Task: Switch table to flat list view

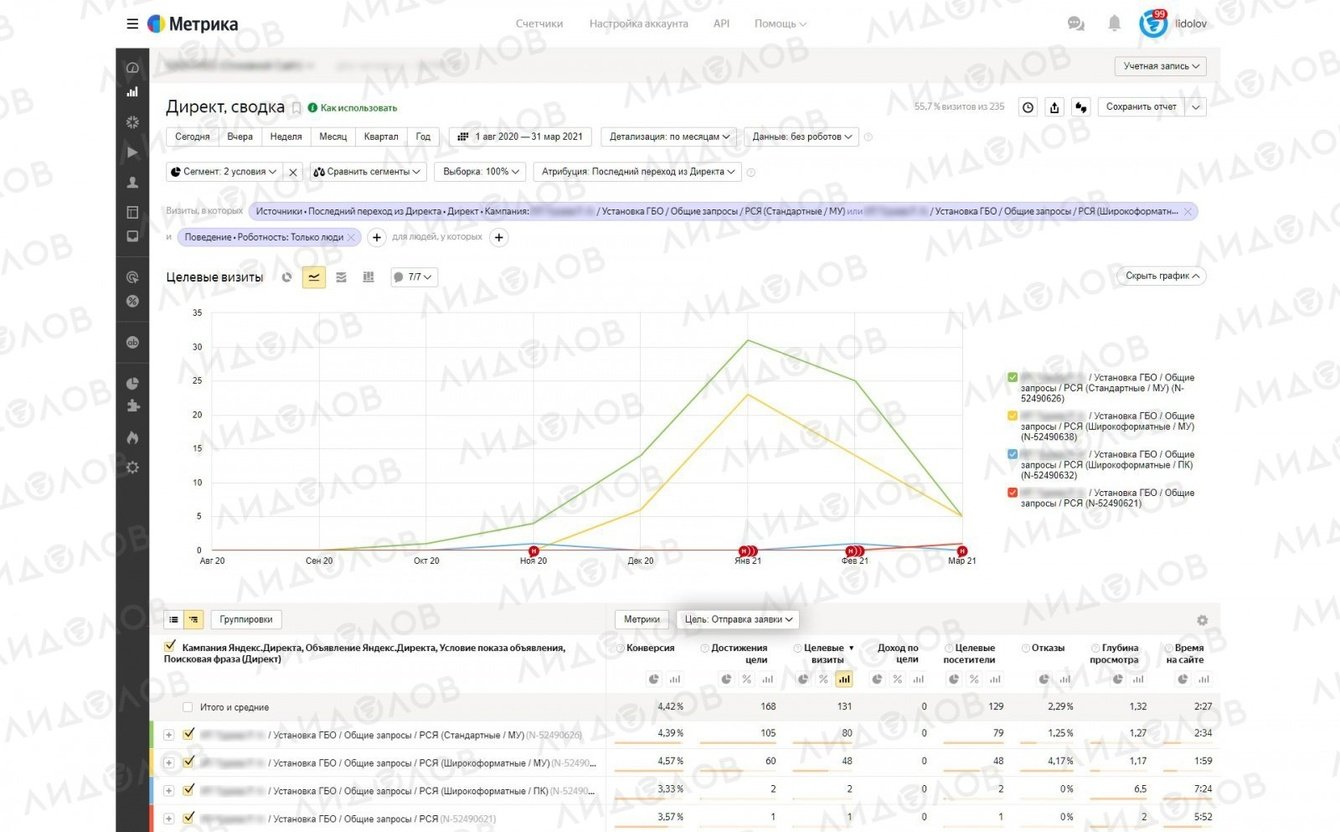Action: point(173,620)
